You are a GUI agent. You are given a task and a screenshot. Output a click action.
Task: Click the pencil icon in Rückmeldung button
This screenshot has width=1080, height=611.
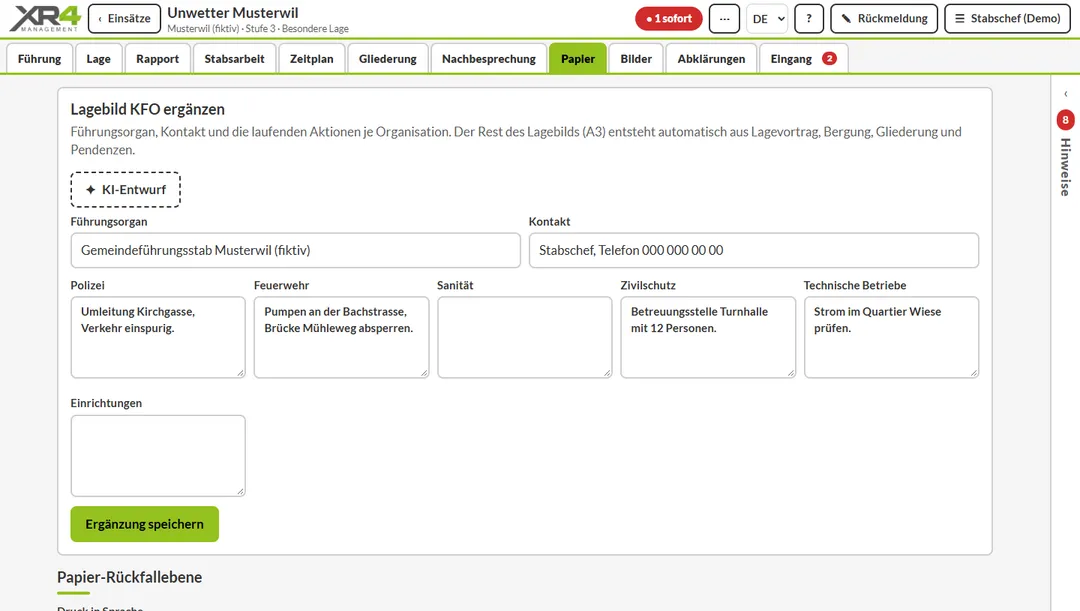coord(847,19)
